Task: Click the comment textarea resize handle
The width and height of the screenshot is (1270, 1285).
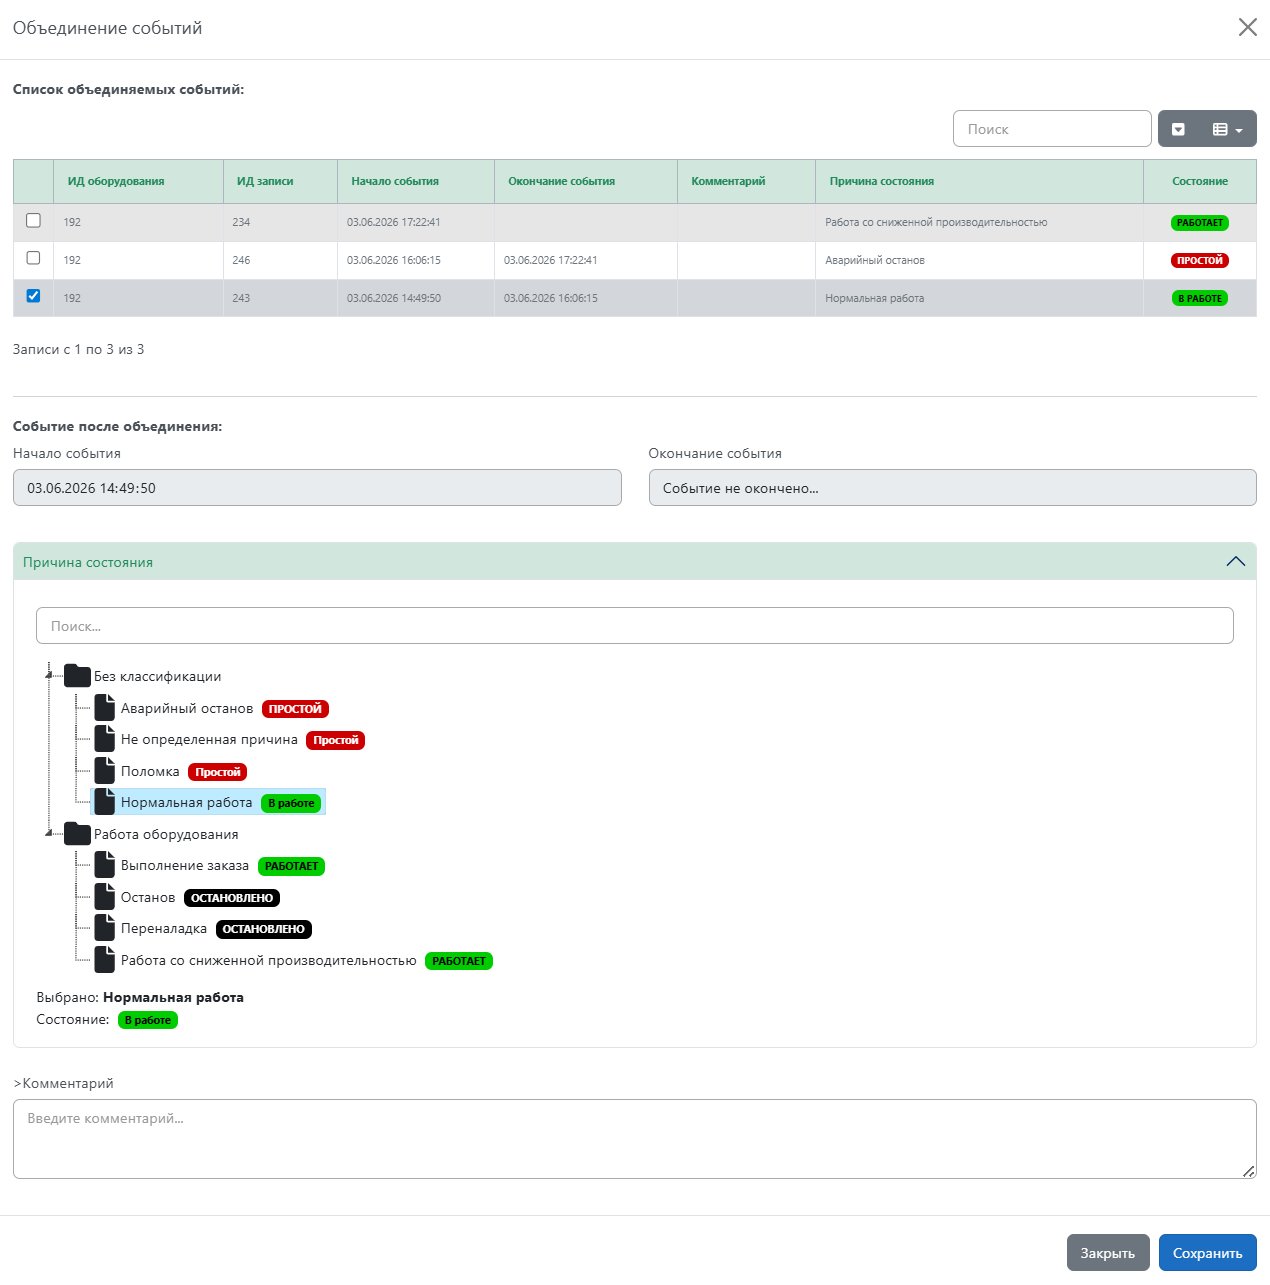Action: point(1248,1171)
